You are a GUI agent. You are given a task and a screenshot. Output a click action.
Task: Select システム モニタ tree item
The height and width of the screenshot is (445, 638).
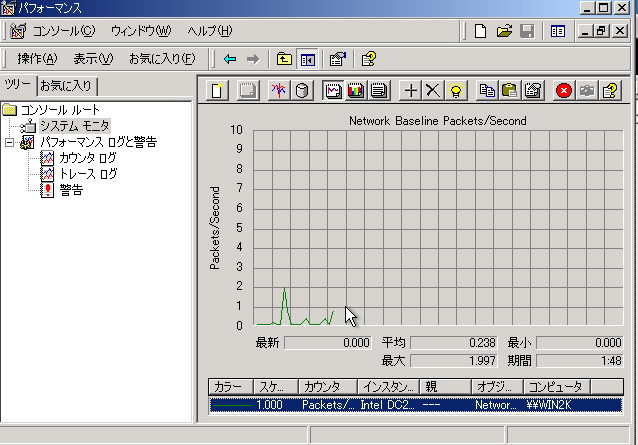tap(74, 126)
